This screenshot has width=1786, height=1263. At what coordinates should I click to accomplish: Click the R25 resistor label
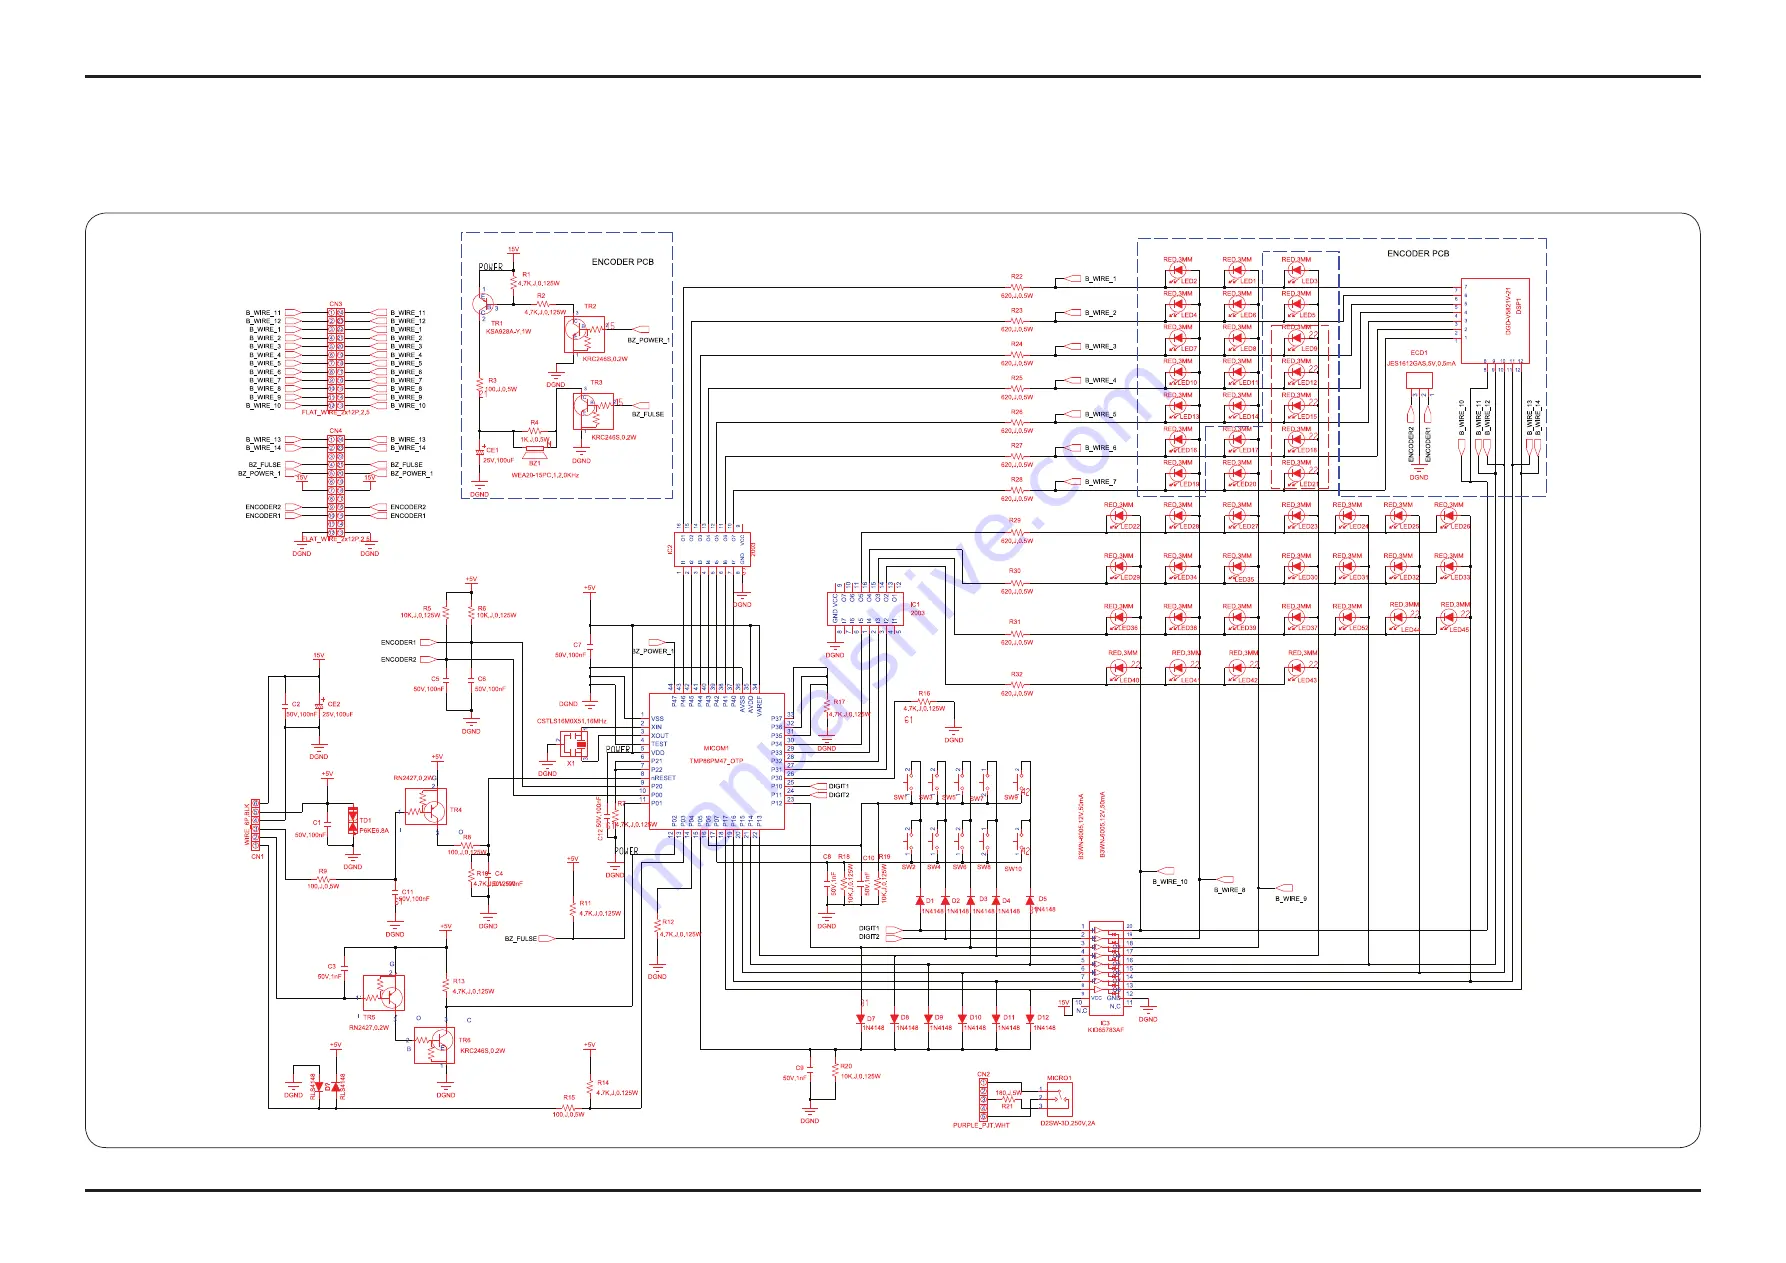click(1016, 379)
